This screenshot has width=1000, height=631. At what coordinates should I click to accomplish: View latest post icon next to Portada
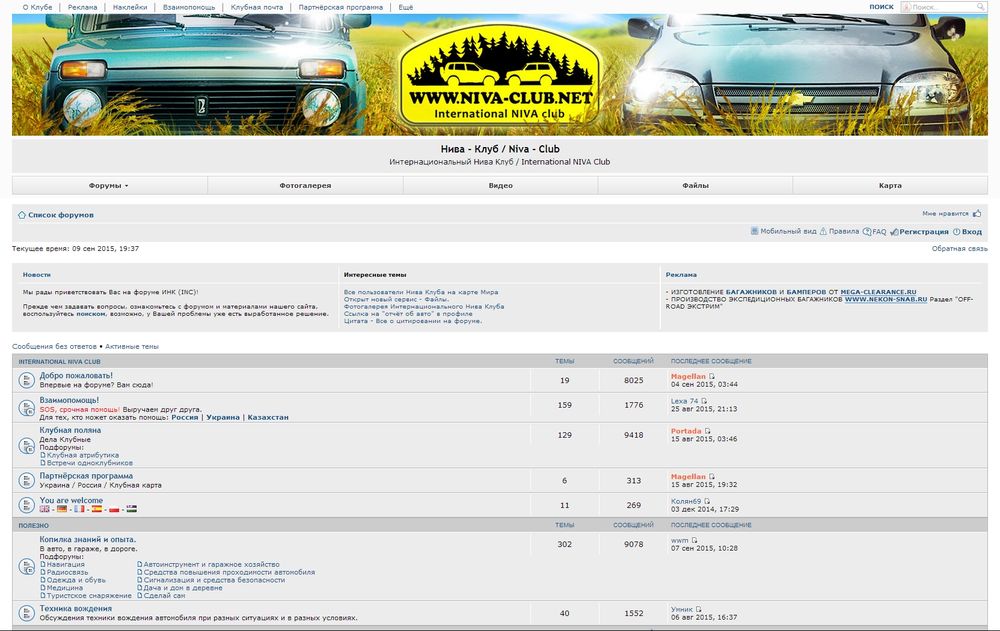click(707, 431)
